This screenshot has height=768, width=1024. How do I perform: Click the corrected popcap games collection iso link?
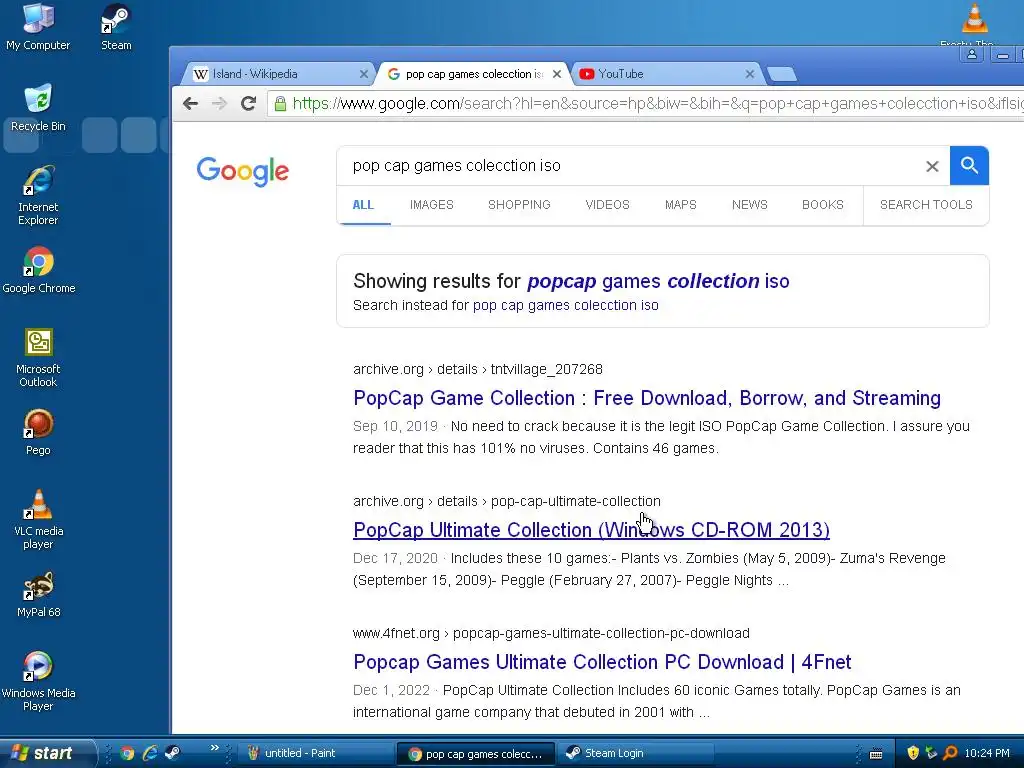coord(658,281)
